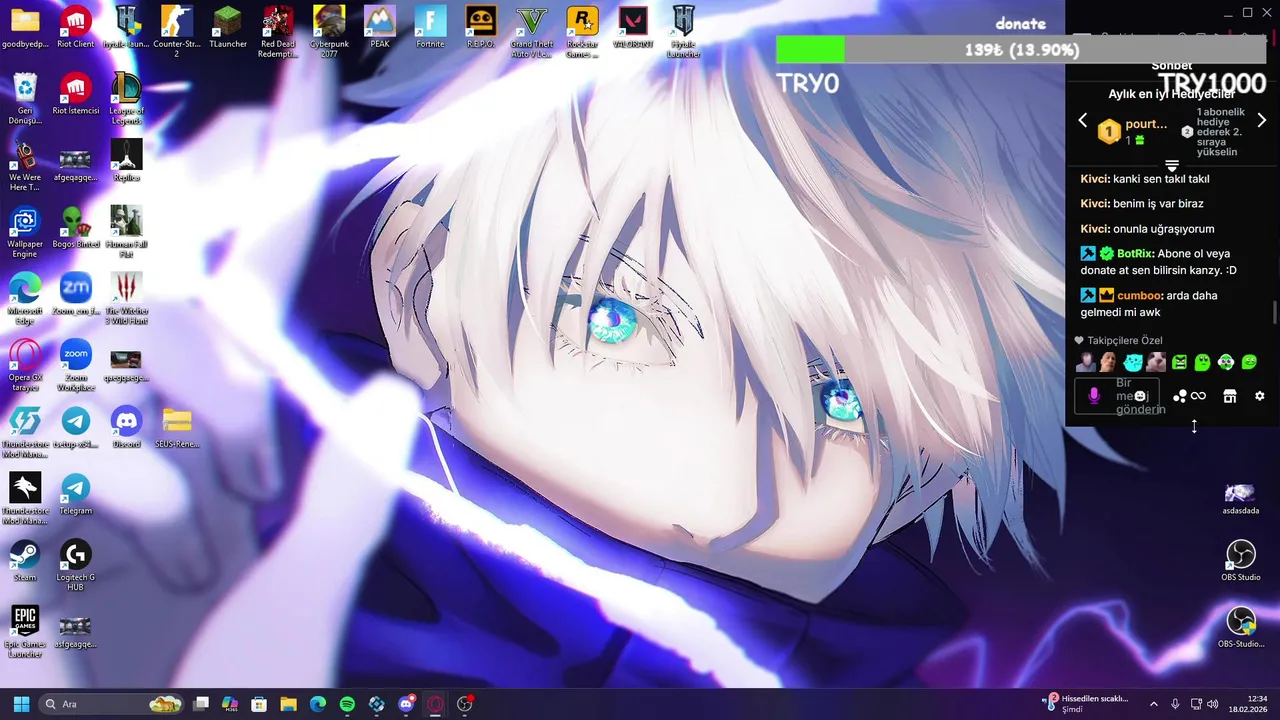Image resolution: width=1280 pixels, height=720 pixels.
Task: Open Rockstar Games Launcher shortcut
Action: (x=582, y=30)
